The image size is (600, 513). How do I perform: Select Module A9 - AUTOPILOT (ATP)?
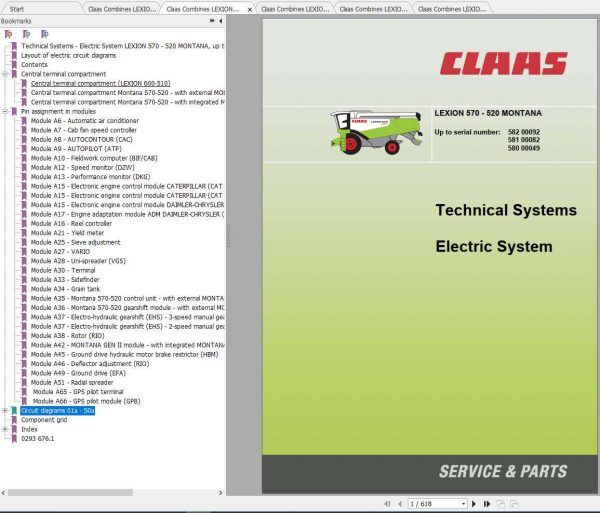(76, 149)
